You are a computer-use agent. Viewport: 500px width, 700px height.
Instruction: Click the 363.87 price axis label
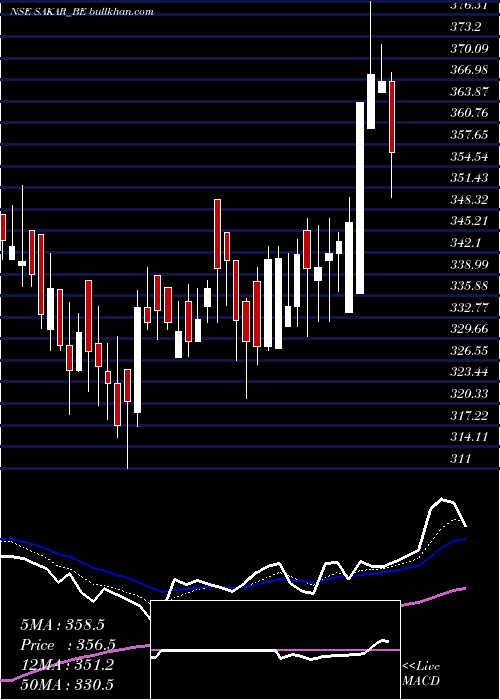(469, 92)
